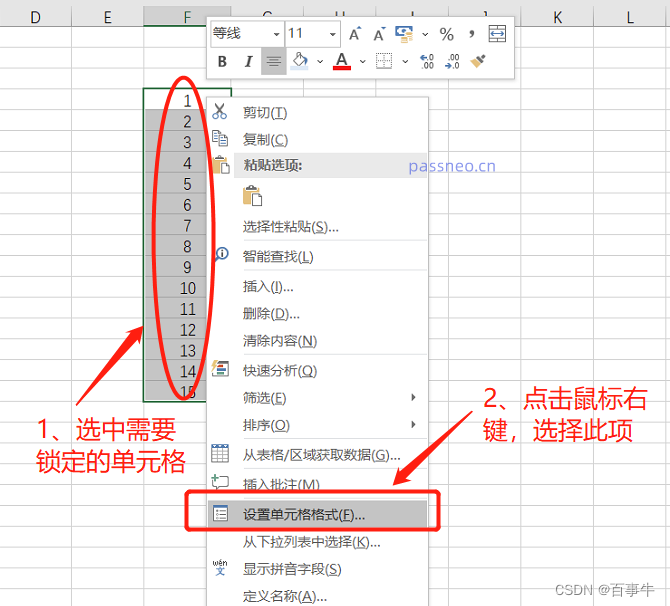Image resolution: width=670 pixels, height=606 pixels.
Task: Increase decimal places
Action: (x=426, y=61)
